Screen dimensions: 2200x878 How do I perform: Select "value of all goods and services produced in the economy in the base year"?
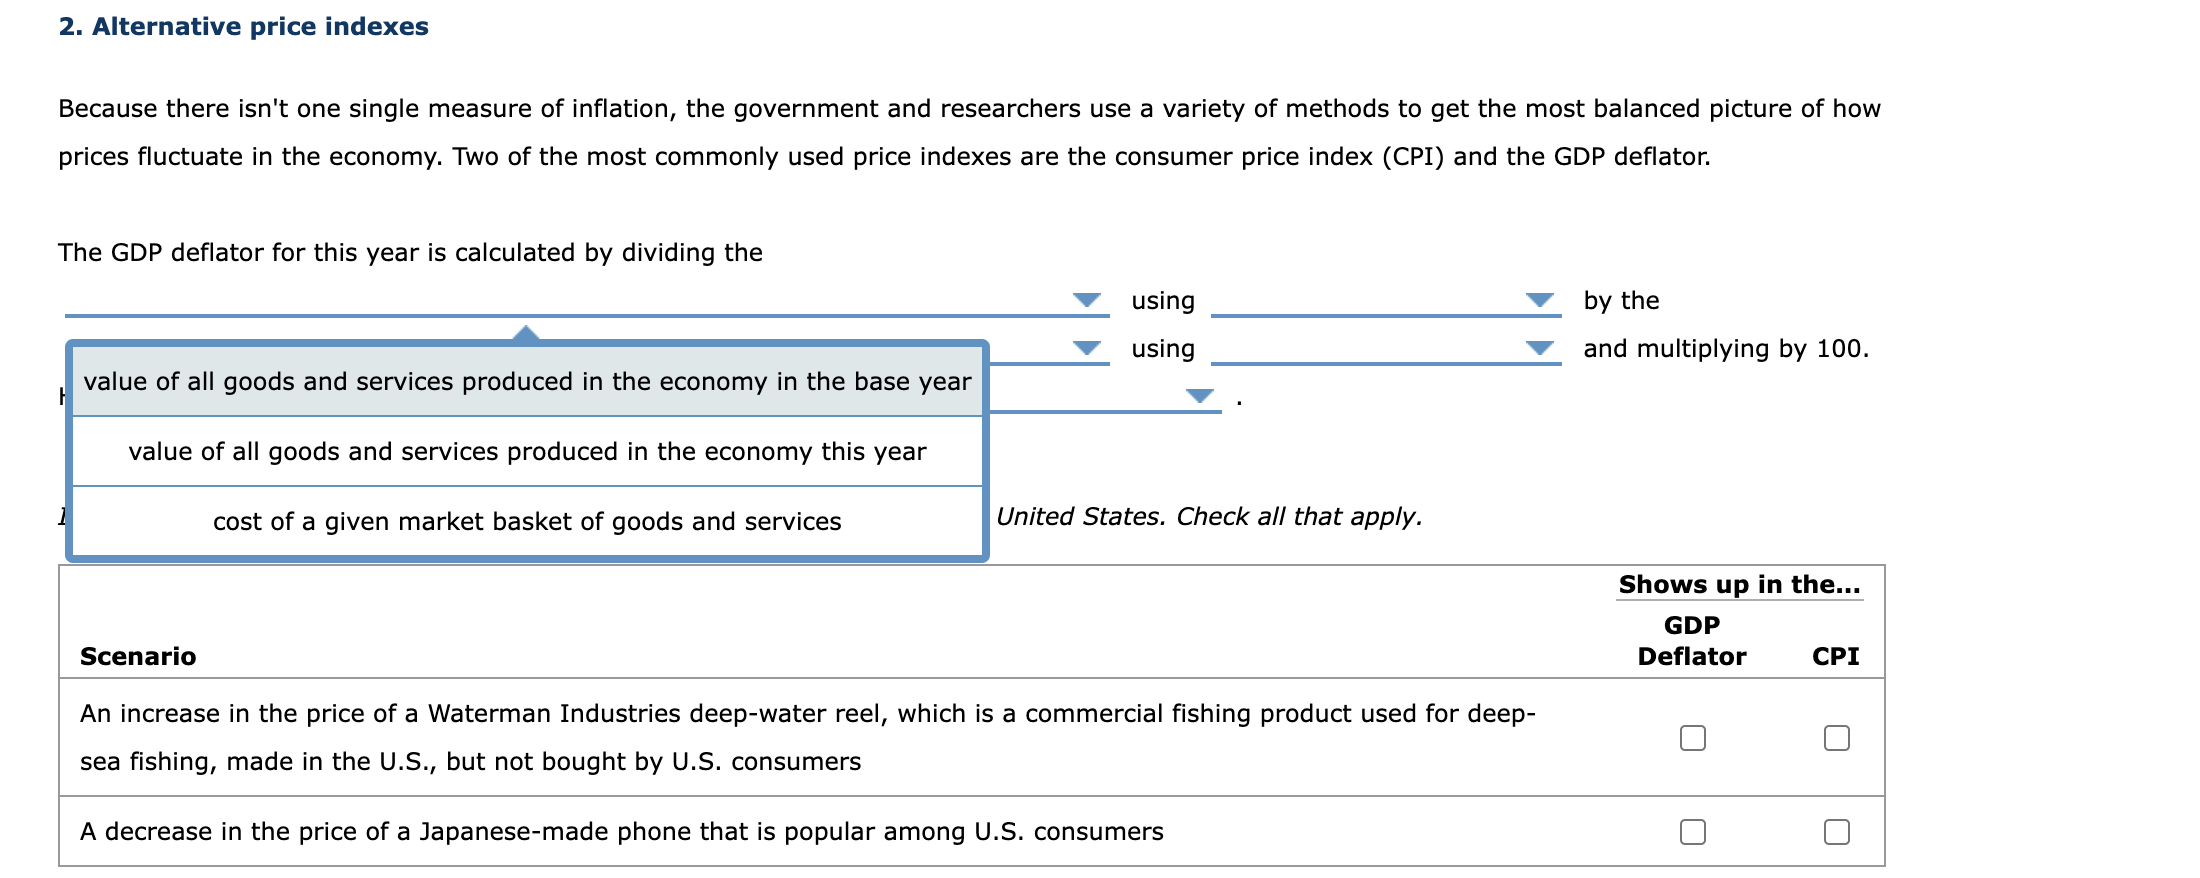pos(527,381)
